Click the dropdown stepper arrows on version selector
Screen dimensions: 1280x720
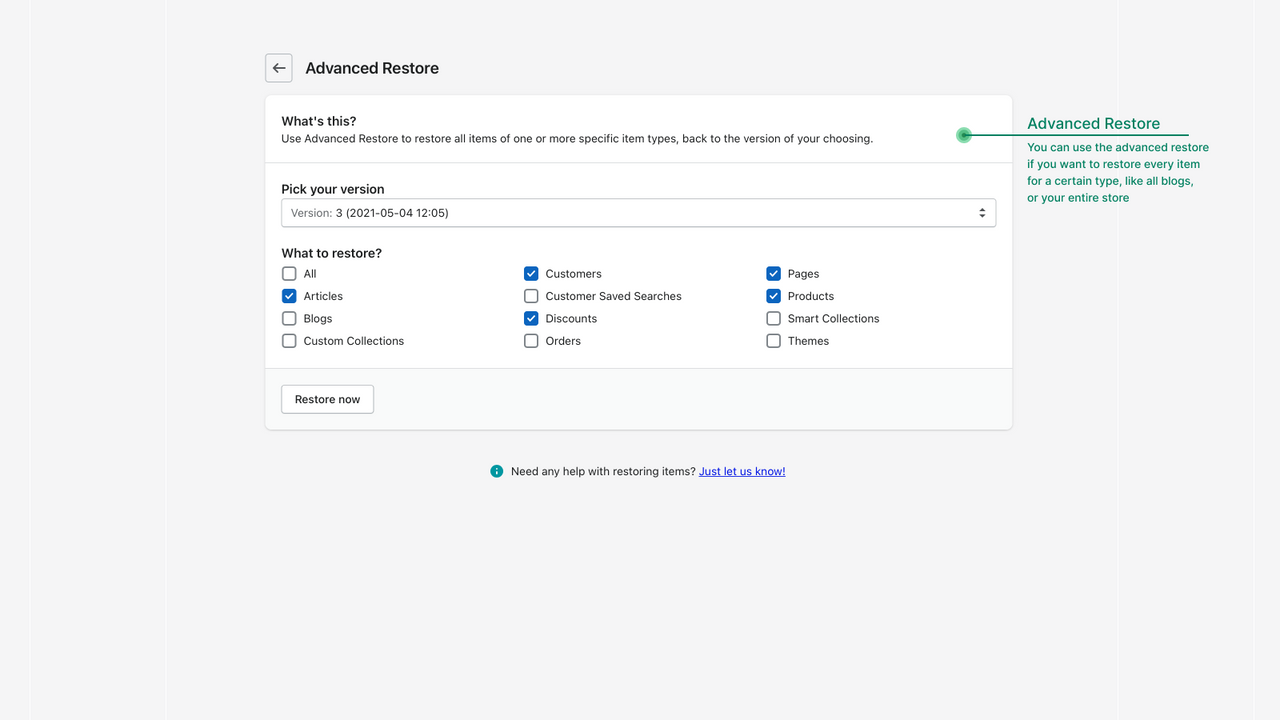pyautogui.click(x=982, y=212)
